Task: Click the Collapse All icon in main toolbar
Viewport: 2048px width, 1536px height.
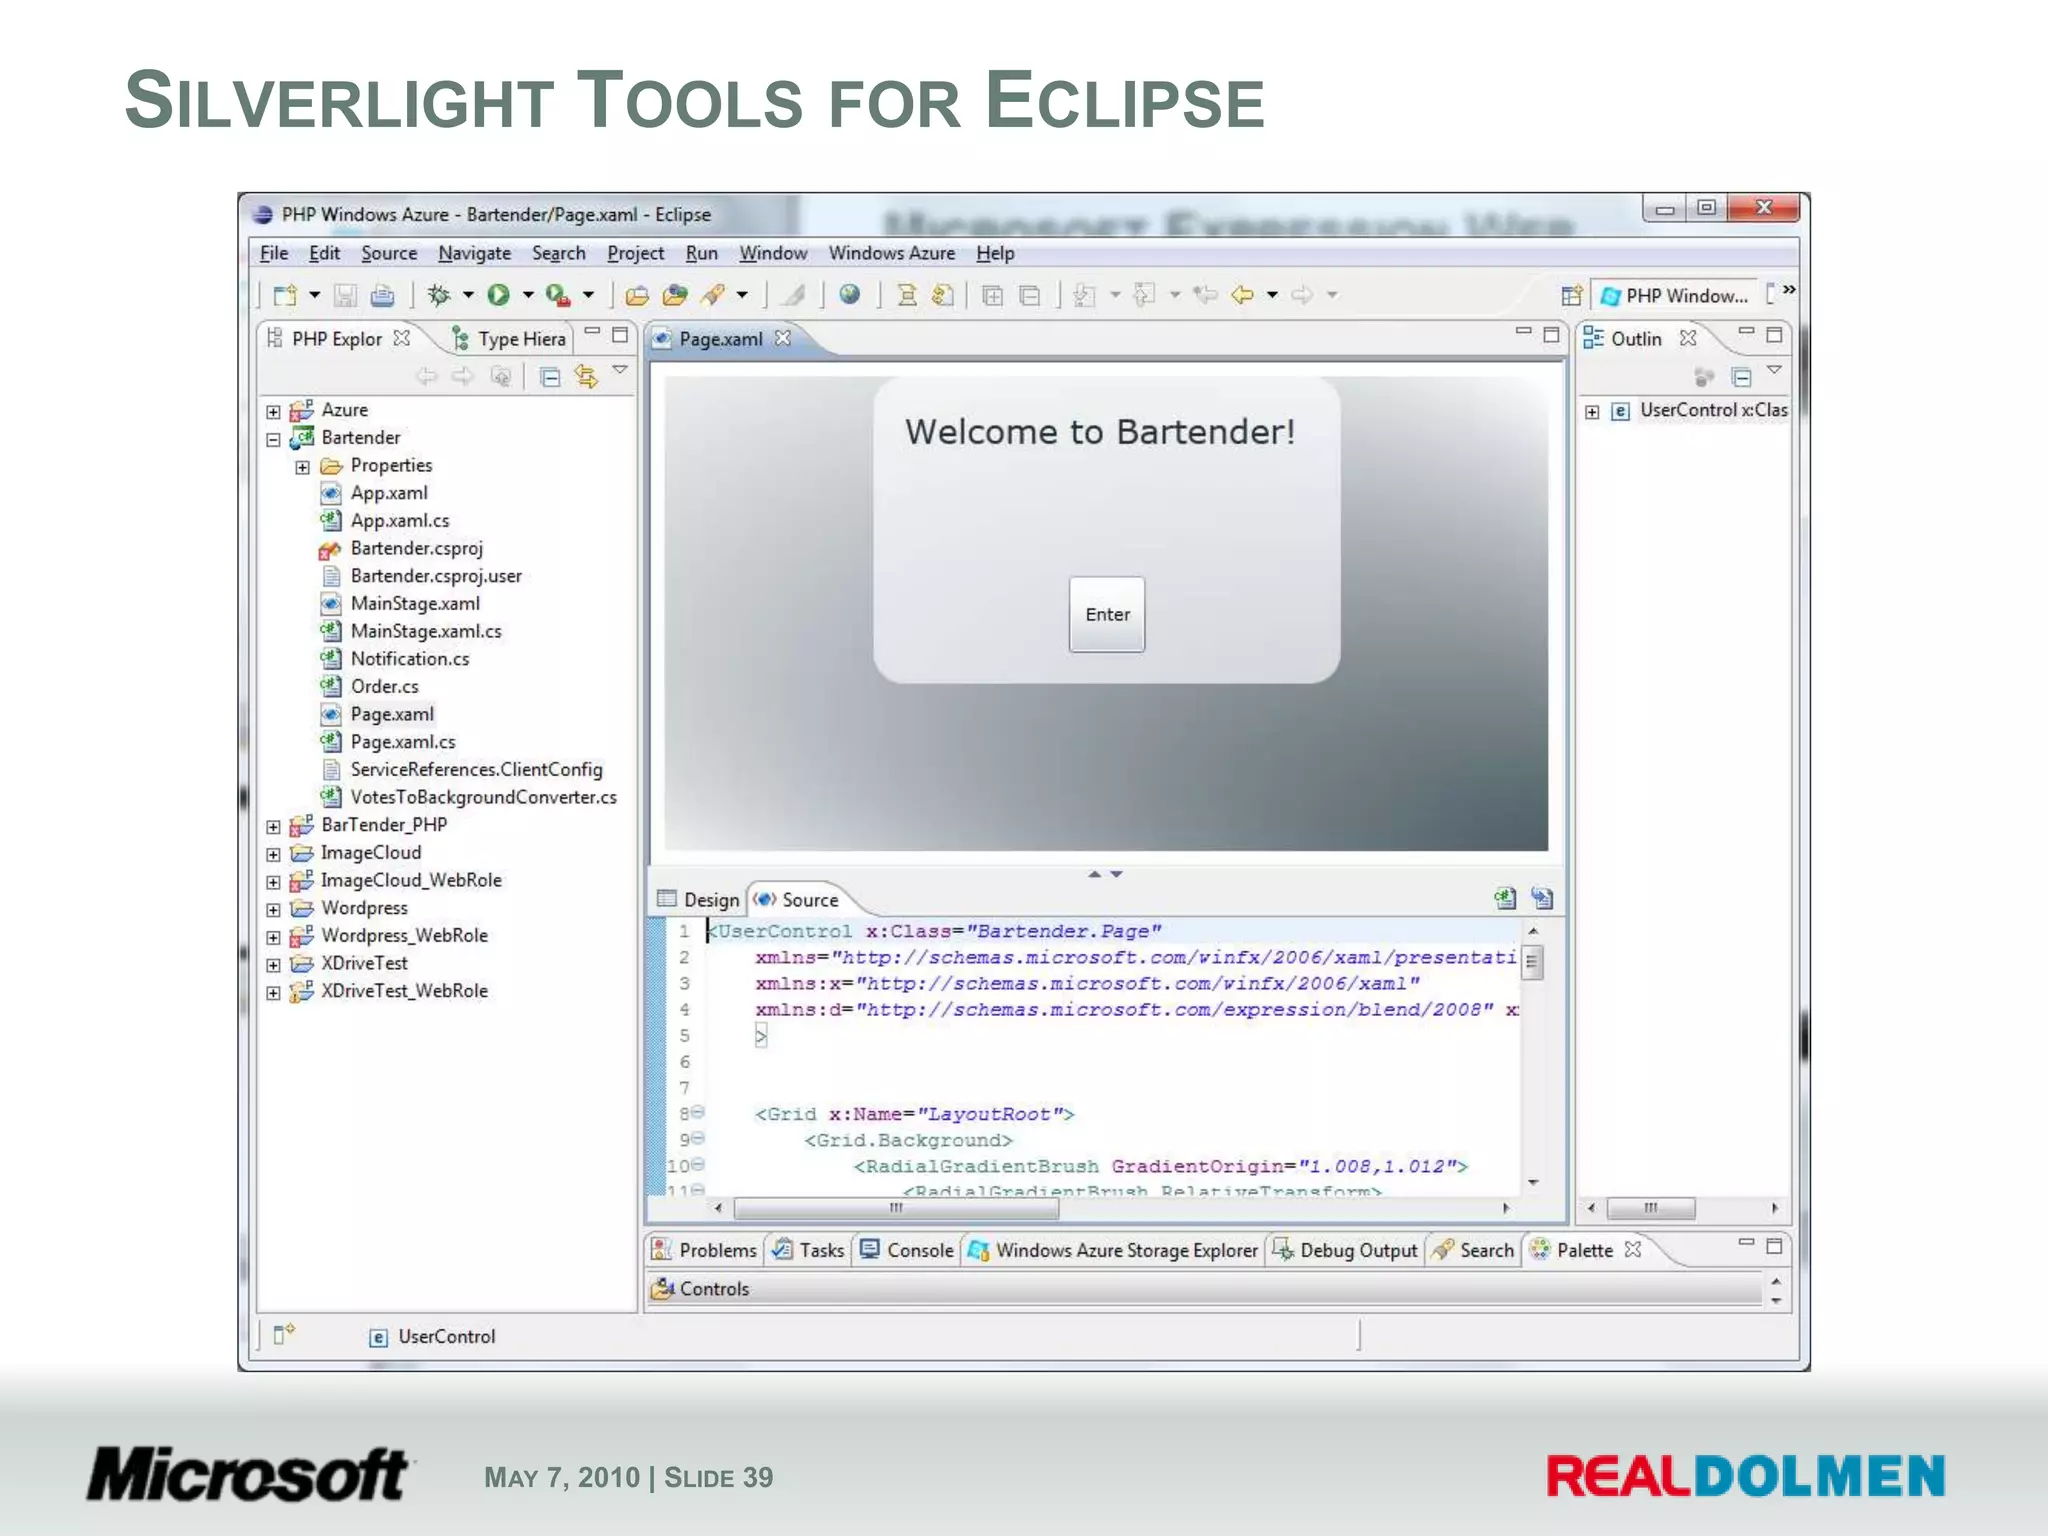Action: click(1030, 295)
